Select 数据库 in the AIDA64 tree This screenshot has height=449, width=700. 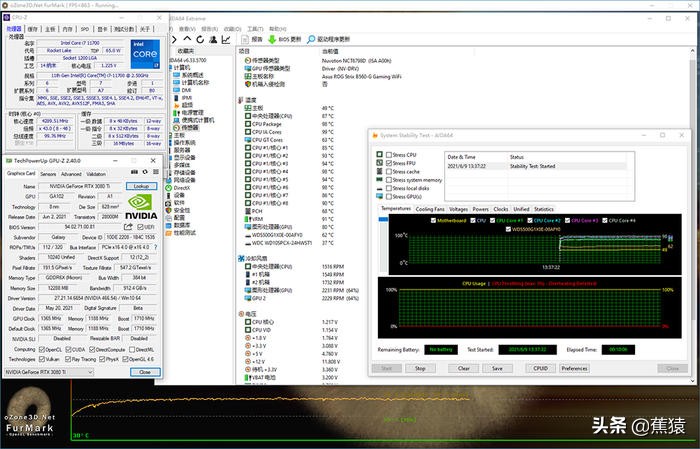pos(177,225)
